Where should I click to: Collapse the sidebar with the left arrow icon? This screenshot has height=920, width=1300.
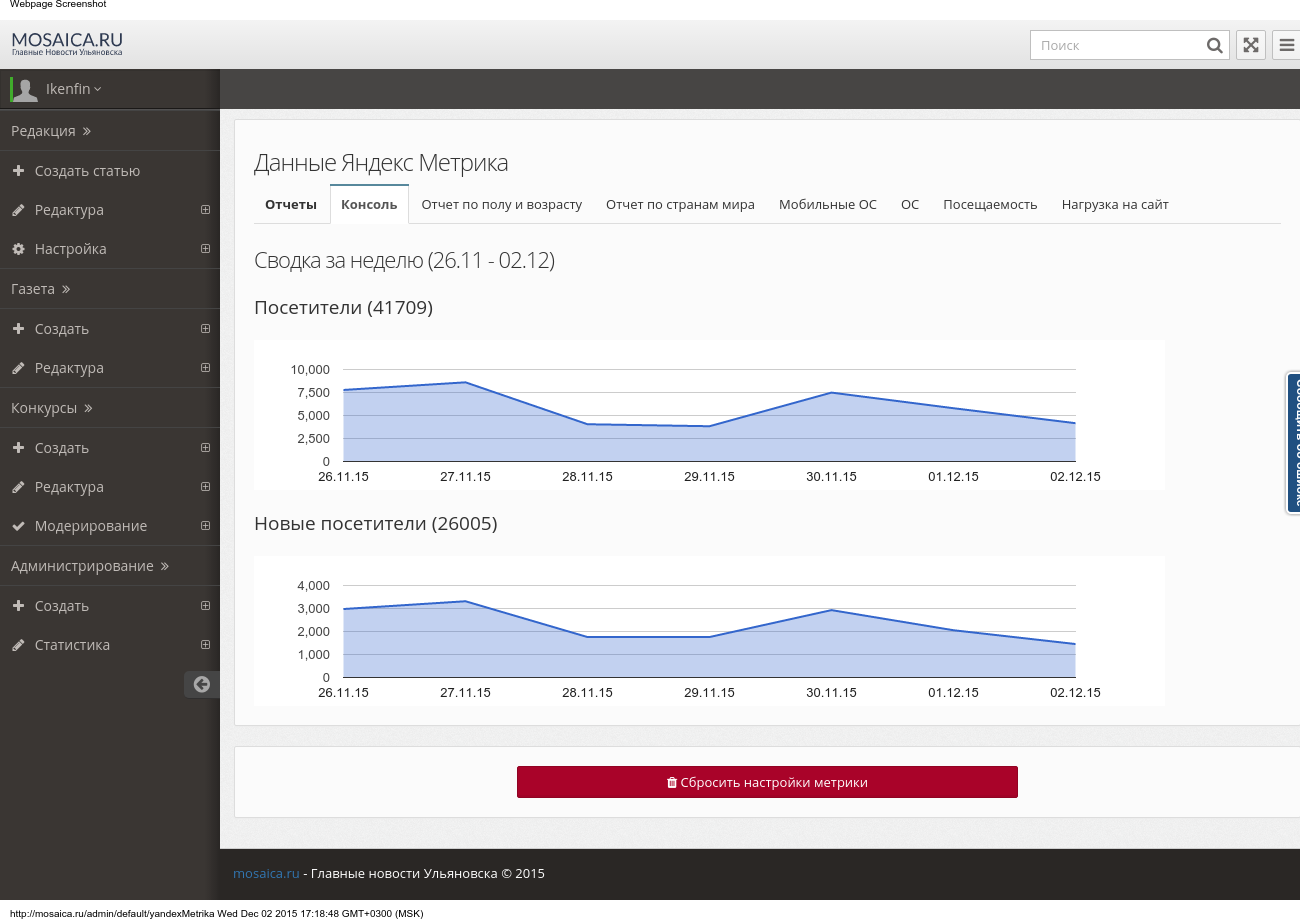coord(202,684)
